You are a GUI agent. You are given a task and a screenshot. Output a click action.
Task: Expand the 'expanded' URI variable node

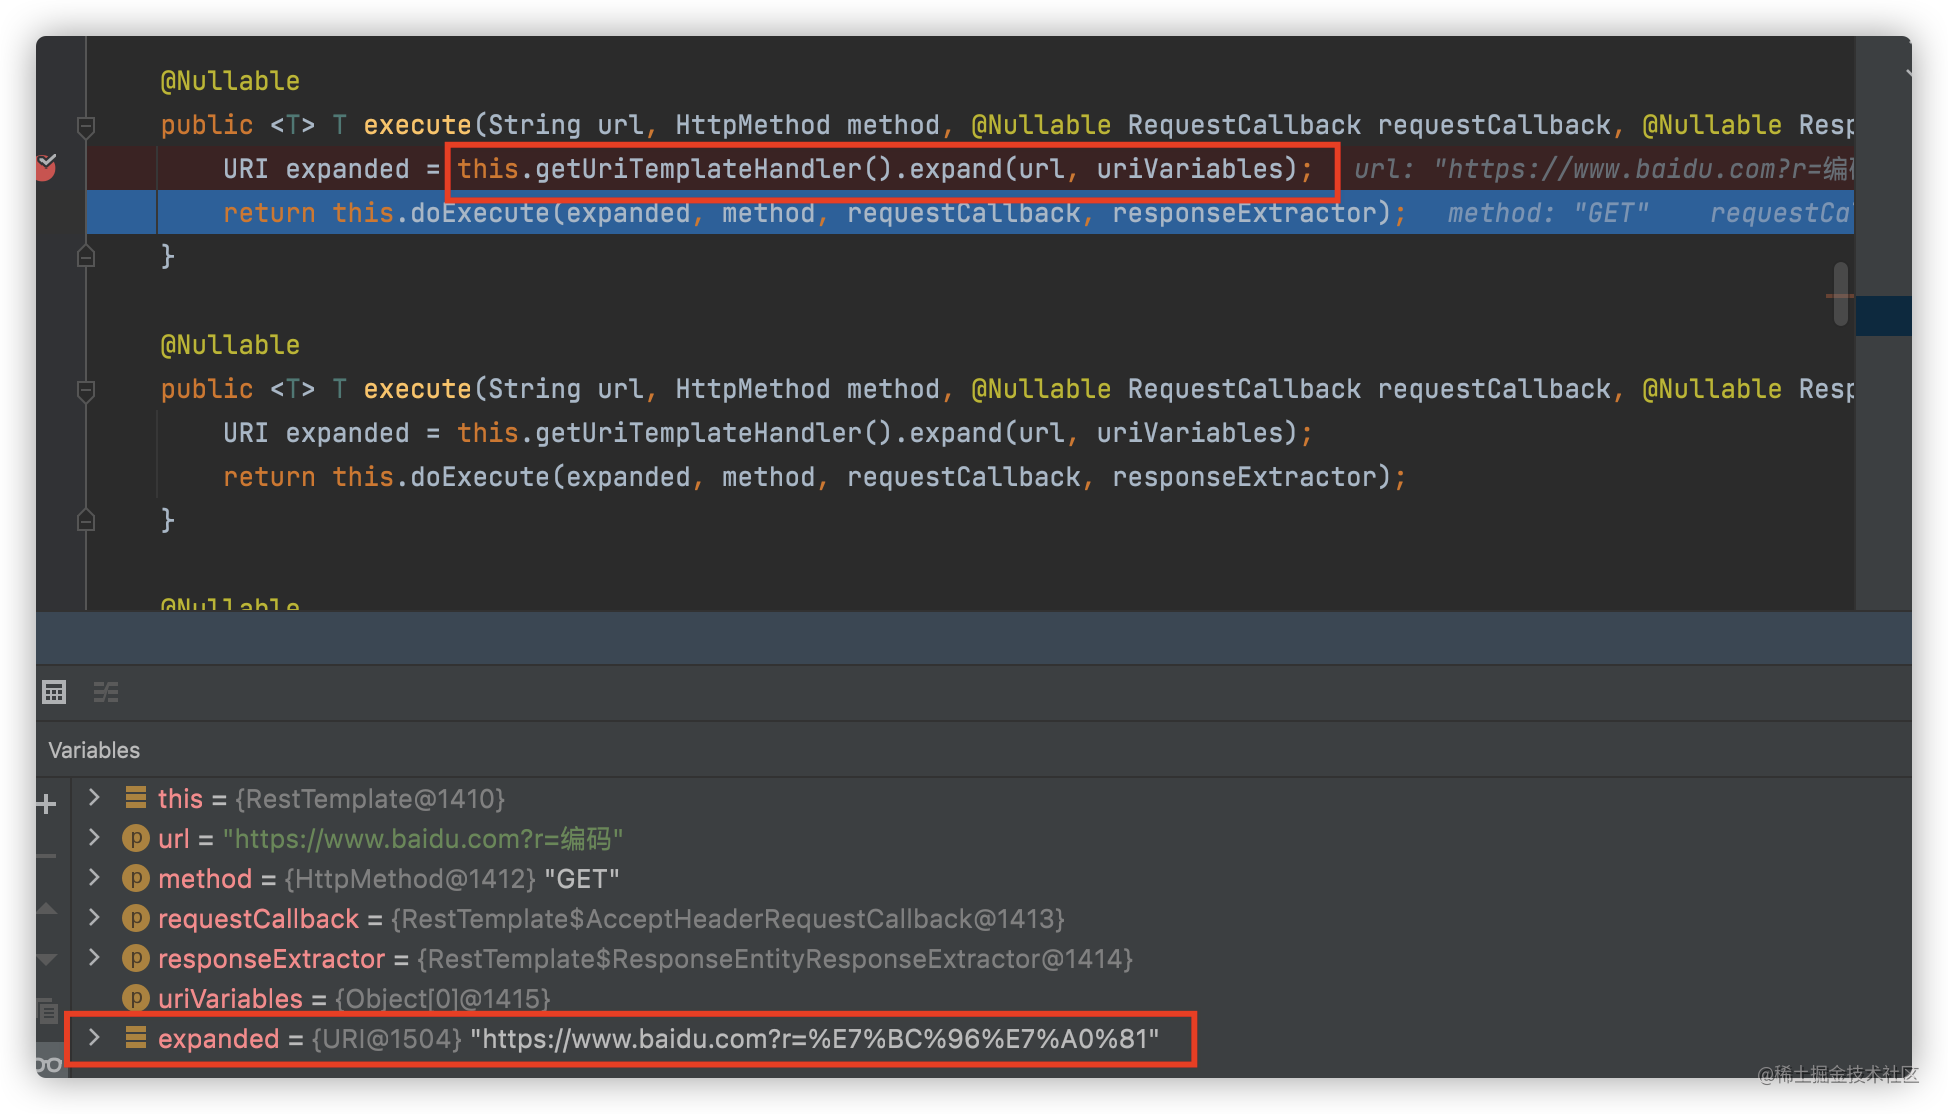coord(94,1038)
